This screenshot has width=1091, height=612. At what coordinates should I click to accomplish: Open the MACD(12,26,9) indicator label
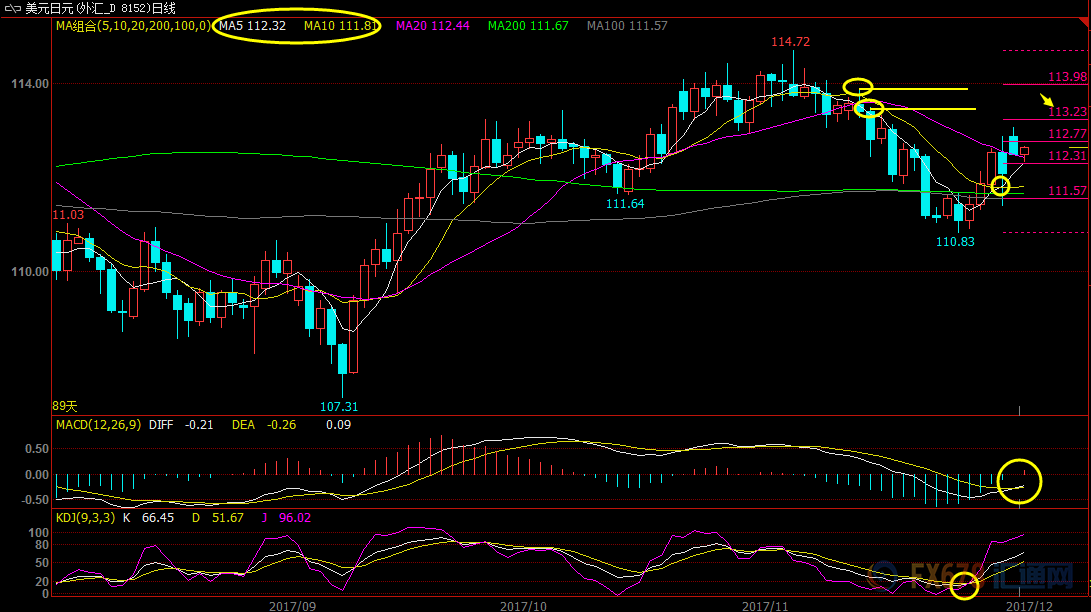coord(98,425)
